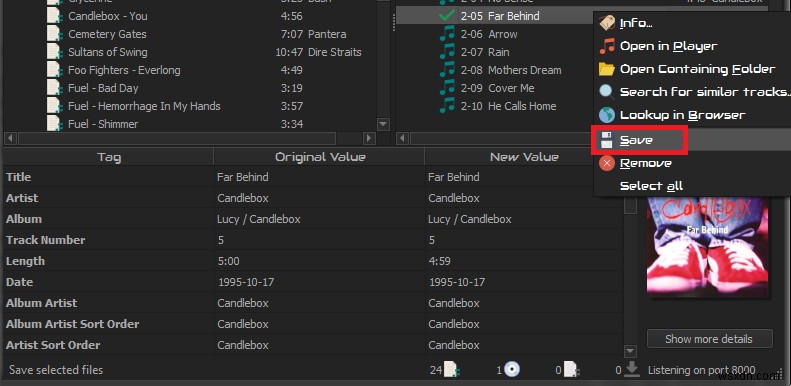Image resolution: width=791 pixels, height=386 pixels.
Task: Click the Far Behind cover art thumbnail
Action: 707,247
